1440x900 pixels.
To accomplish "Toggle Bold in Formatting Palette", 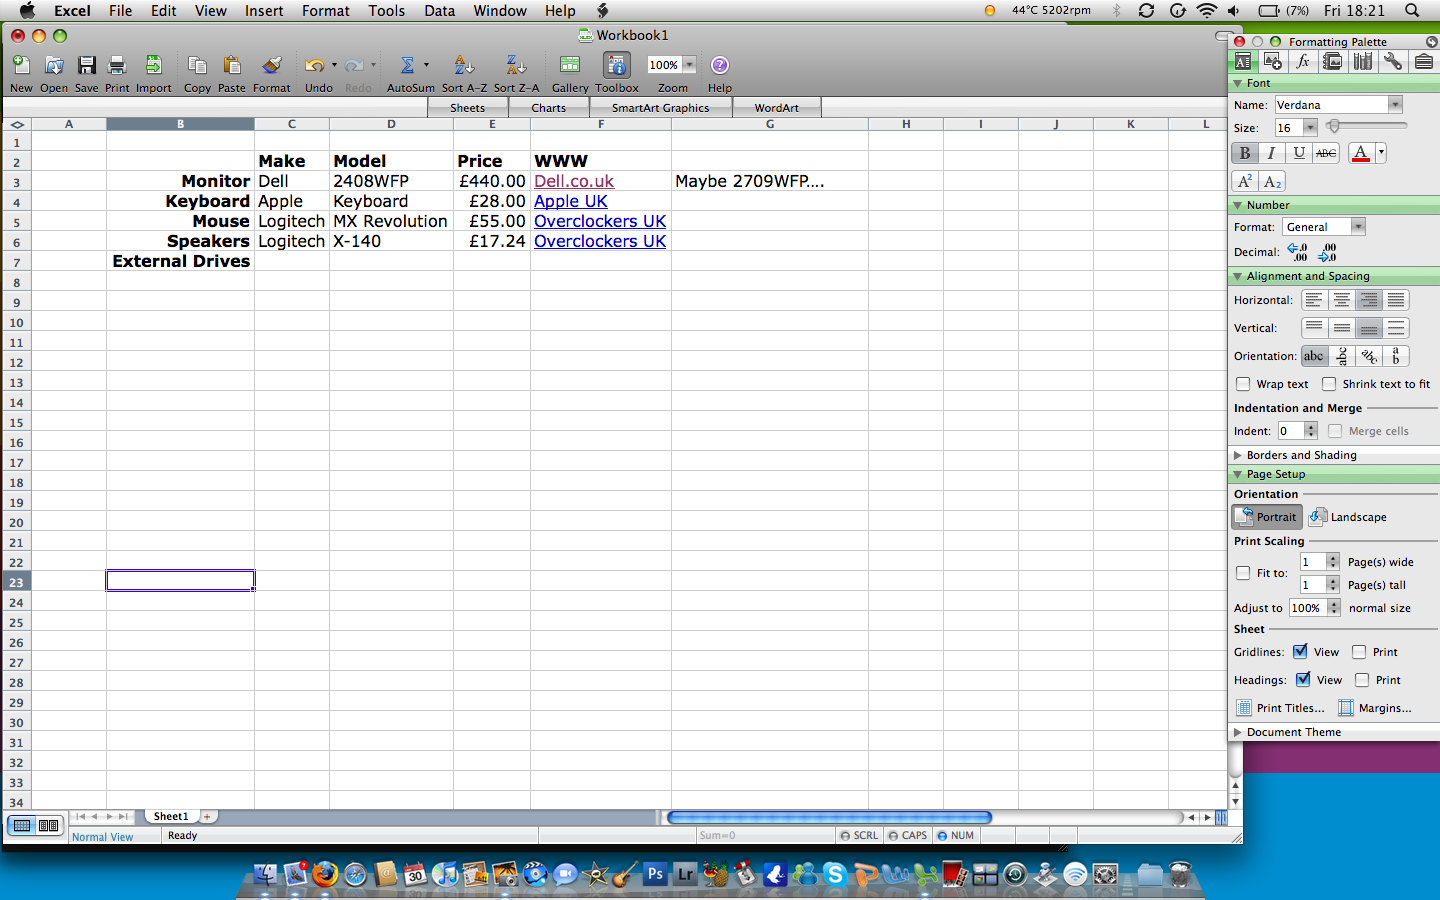I will (x=1245, y=153).
